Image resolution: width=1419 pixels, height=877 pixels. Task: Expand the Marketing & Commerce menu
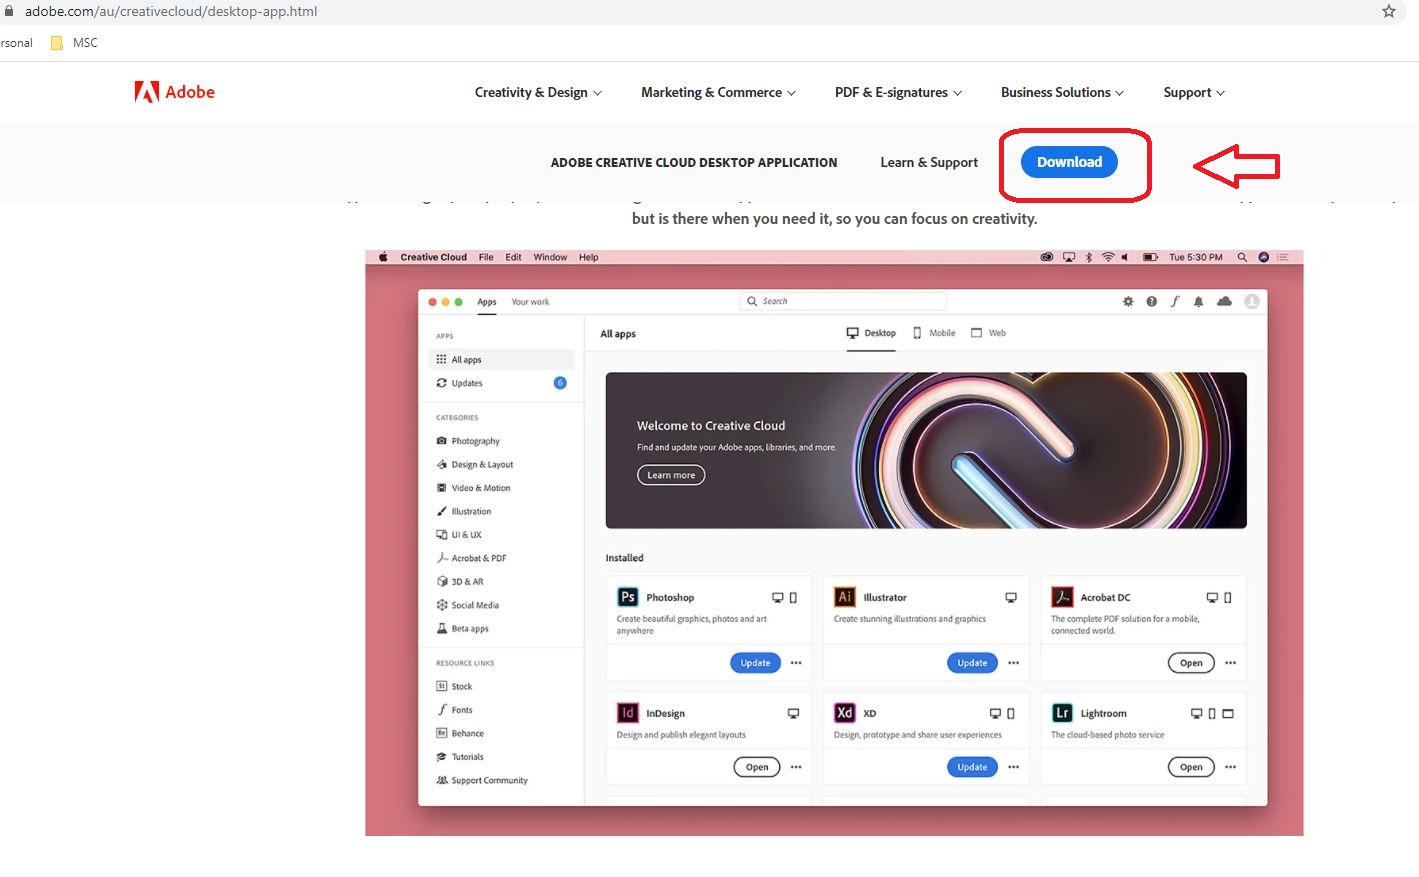click(718, 92)
